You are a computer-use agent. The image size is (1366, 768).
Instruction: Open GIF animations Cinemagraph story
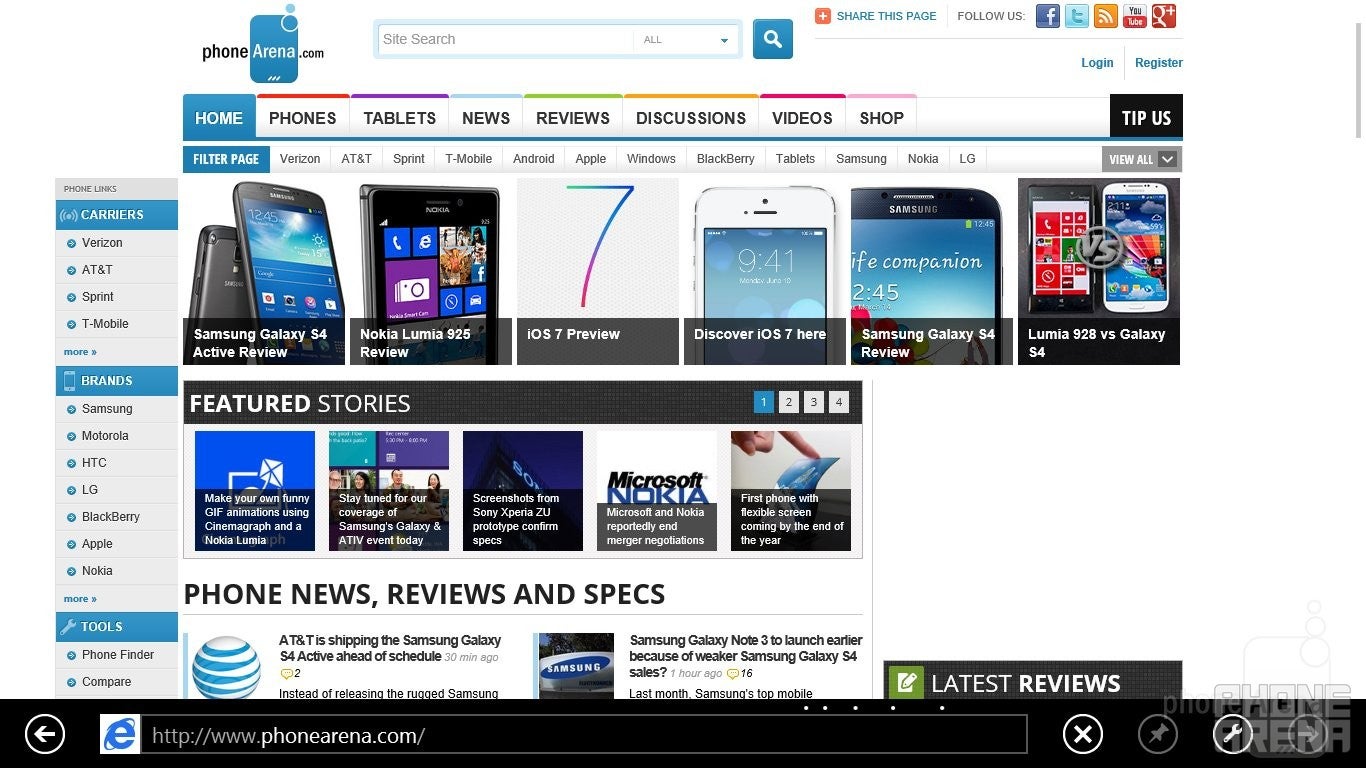[255, 491]
